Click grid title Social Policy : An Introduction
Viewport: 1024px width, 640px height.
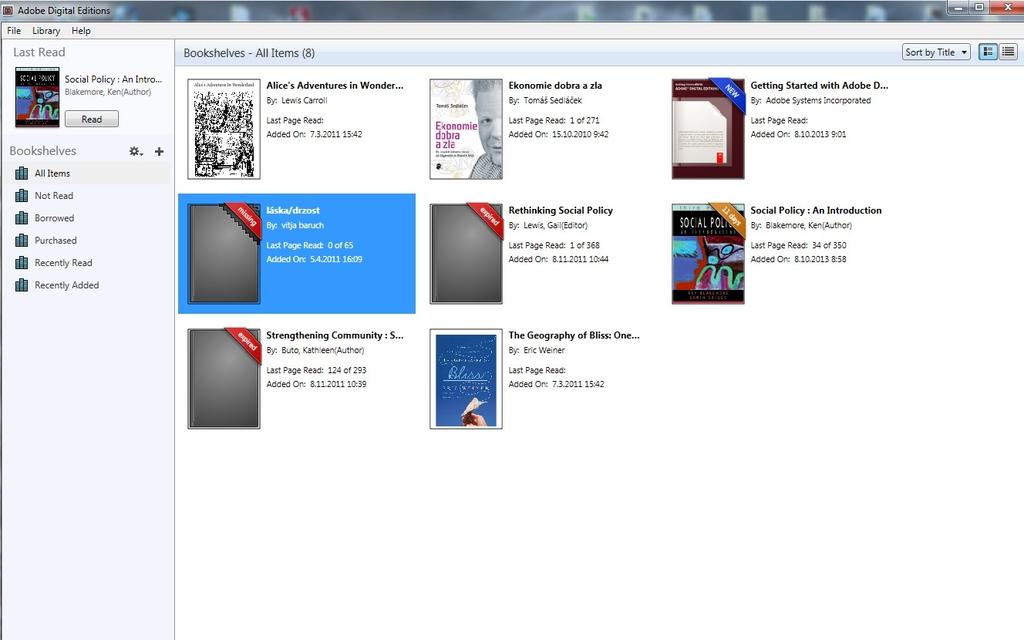816,210
